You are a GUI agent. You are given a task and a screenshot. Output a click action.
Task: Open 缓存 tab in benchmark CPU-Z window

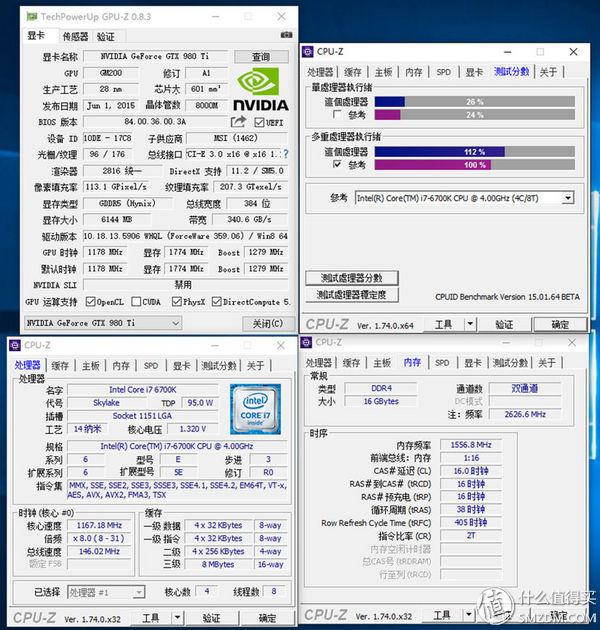click(353, 72)
